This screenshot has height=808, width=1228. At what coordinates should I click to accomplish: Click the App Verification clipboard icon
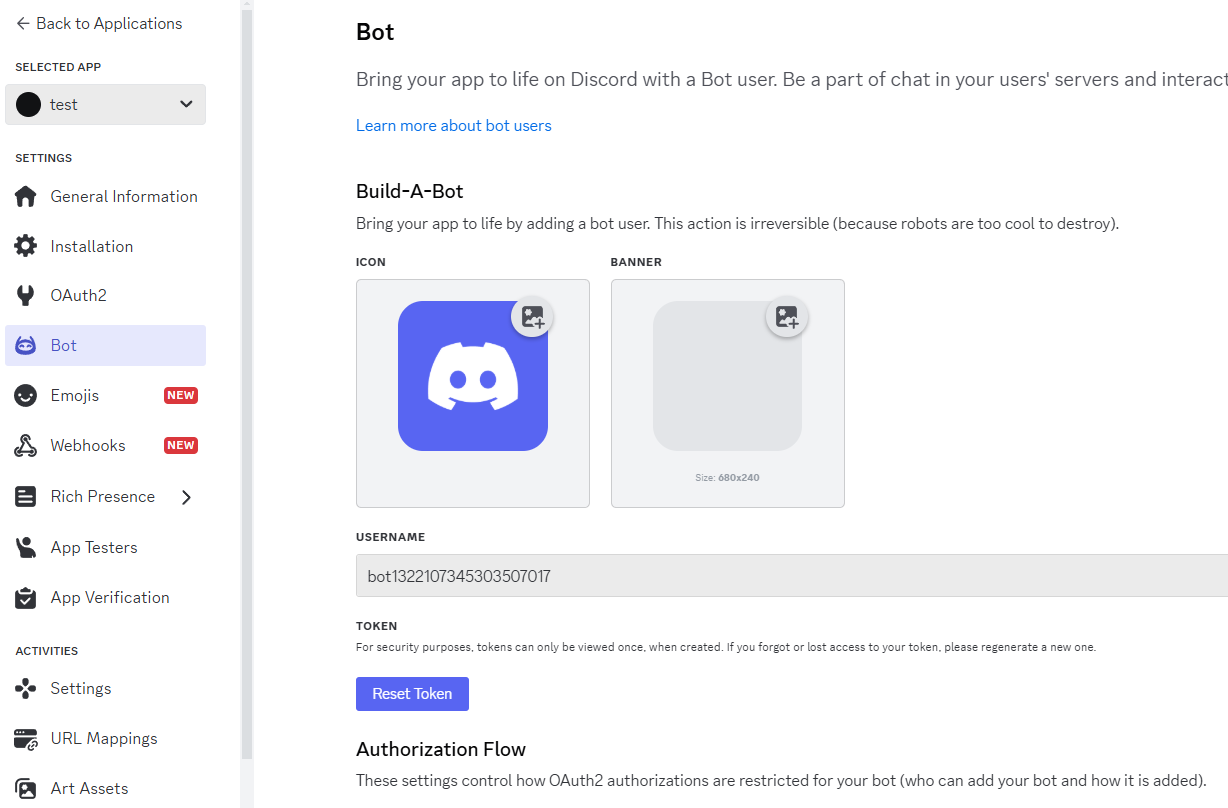coord(26,598)
